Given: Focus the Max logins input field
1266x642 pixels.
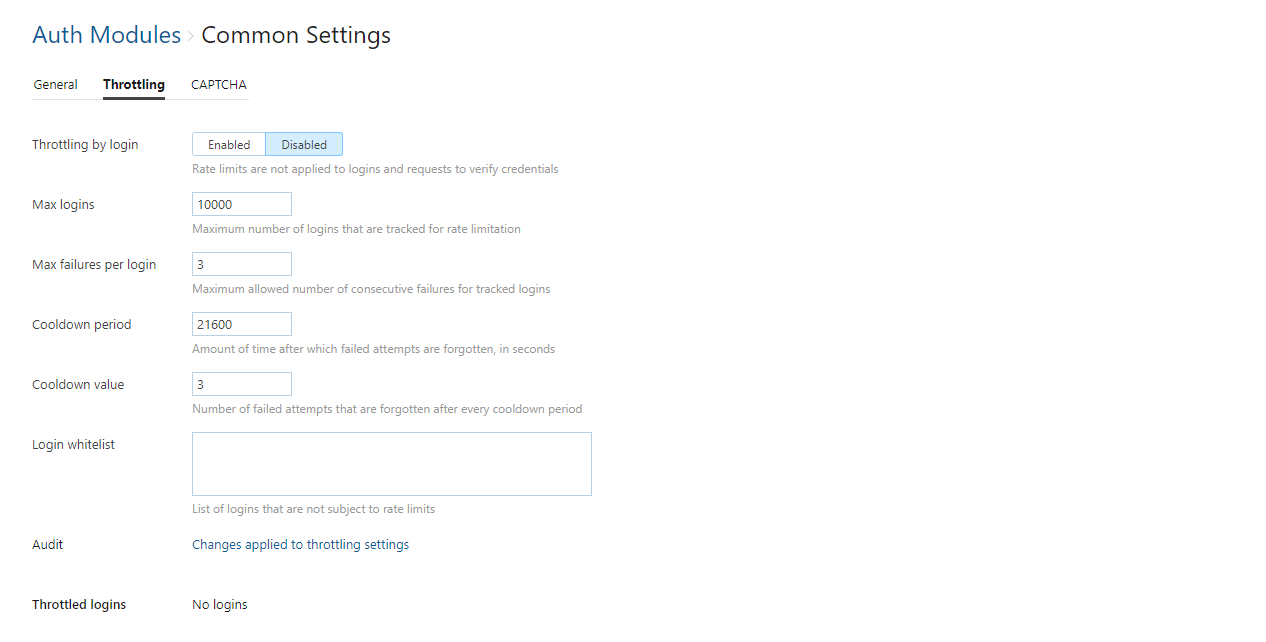Looking at the screenshot, I should coord(242,205).
